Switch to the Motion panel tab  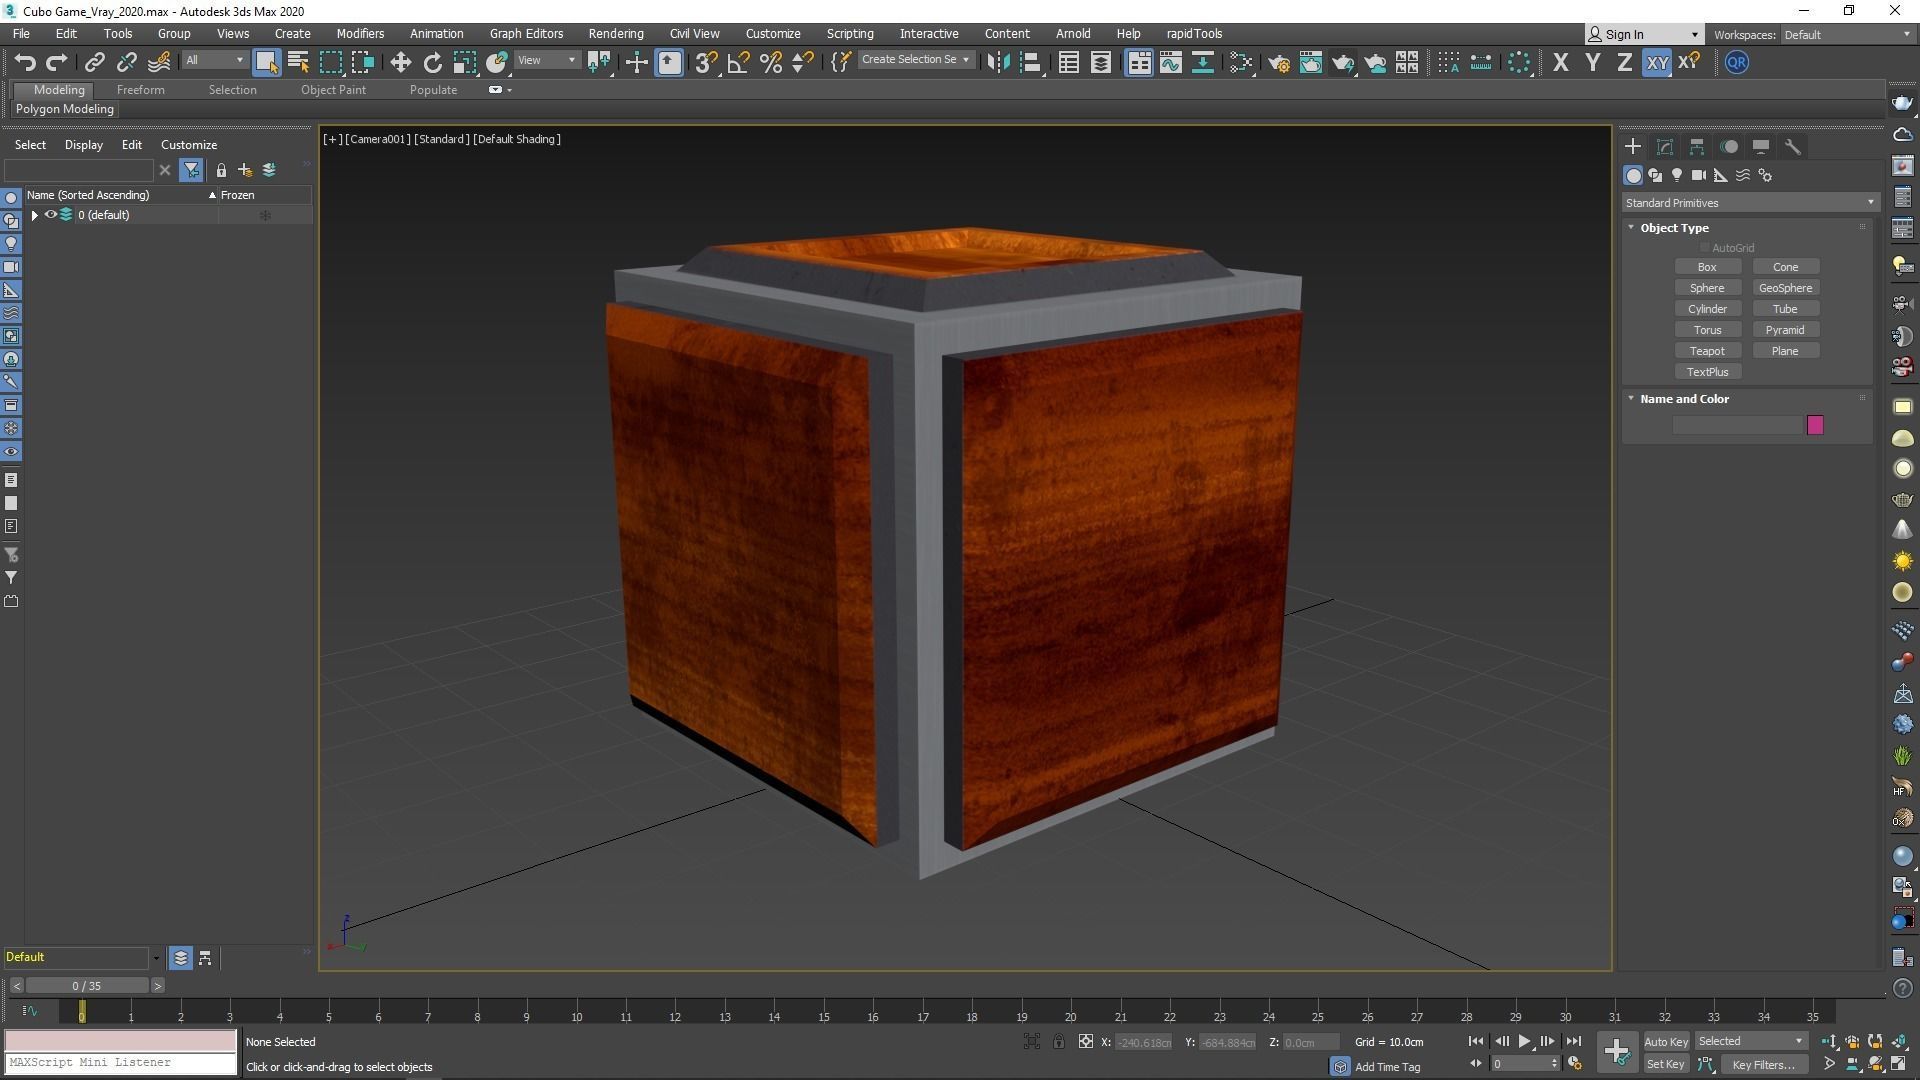[x=1729, y=147]
